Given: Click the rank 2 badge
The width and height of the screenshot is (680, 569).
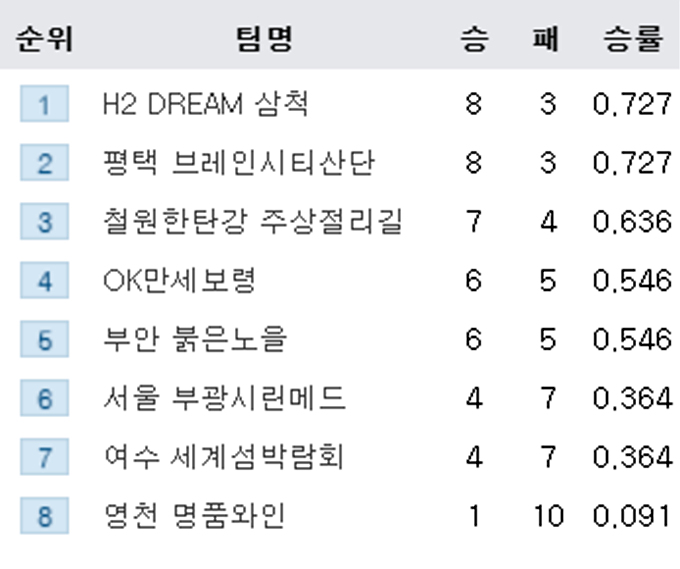Looking at the screenshot, I should 44,163.
